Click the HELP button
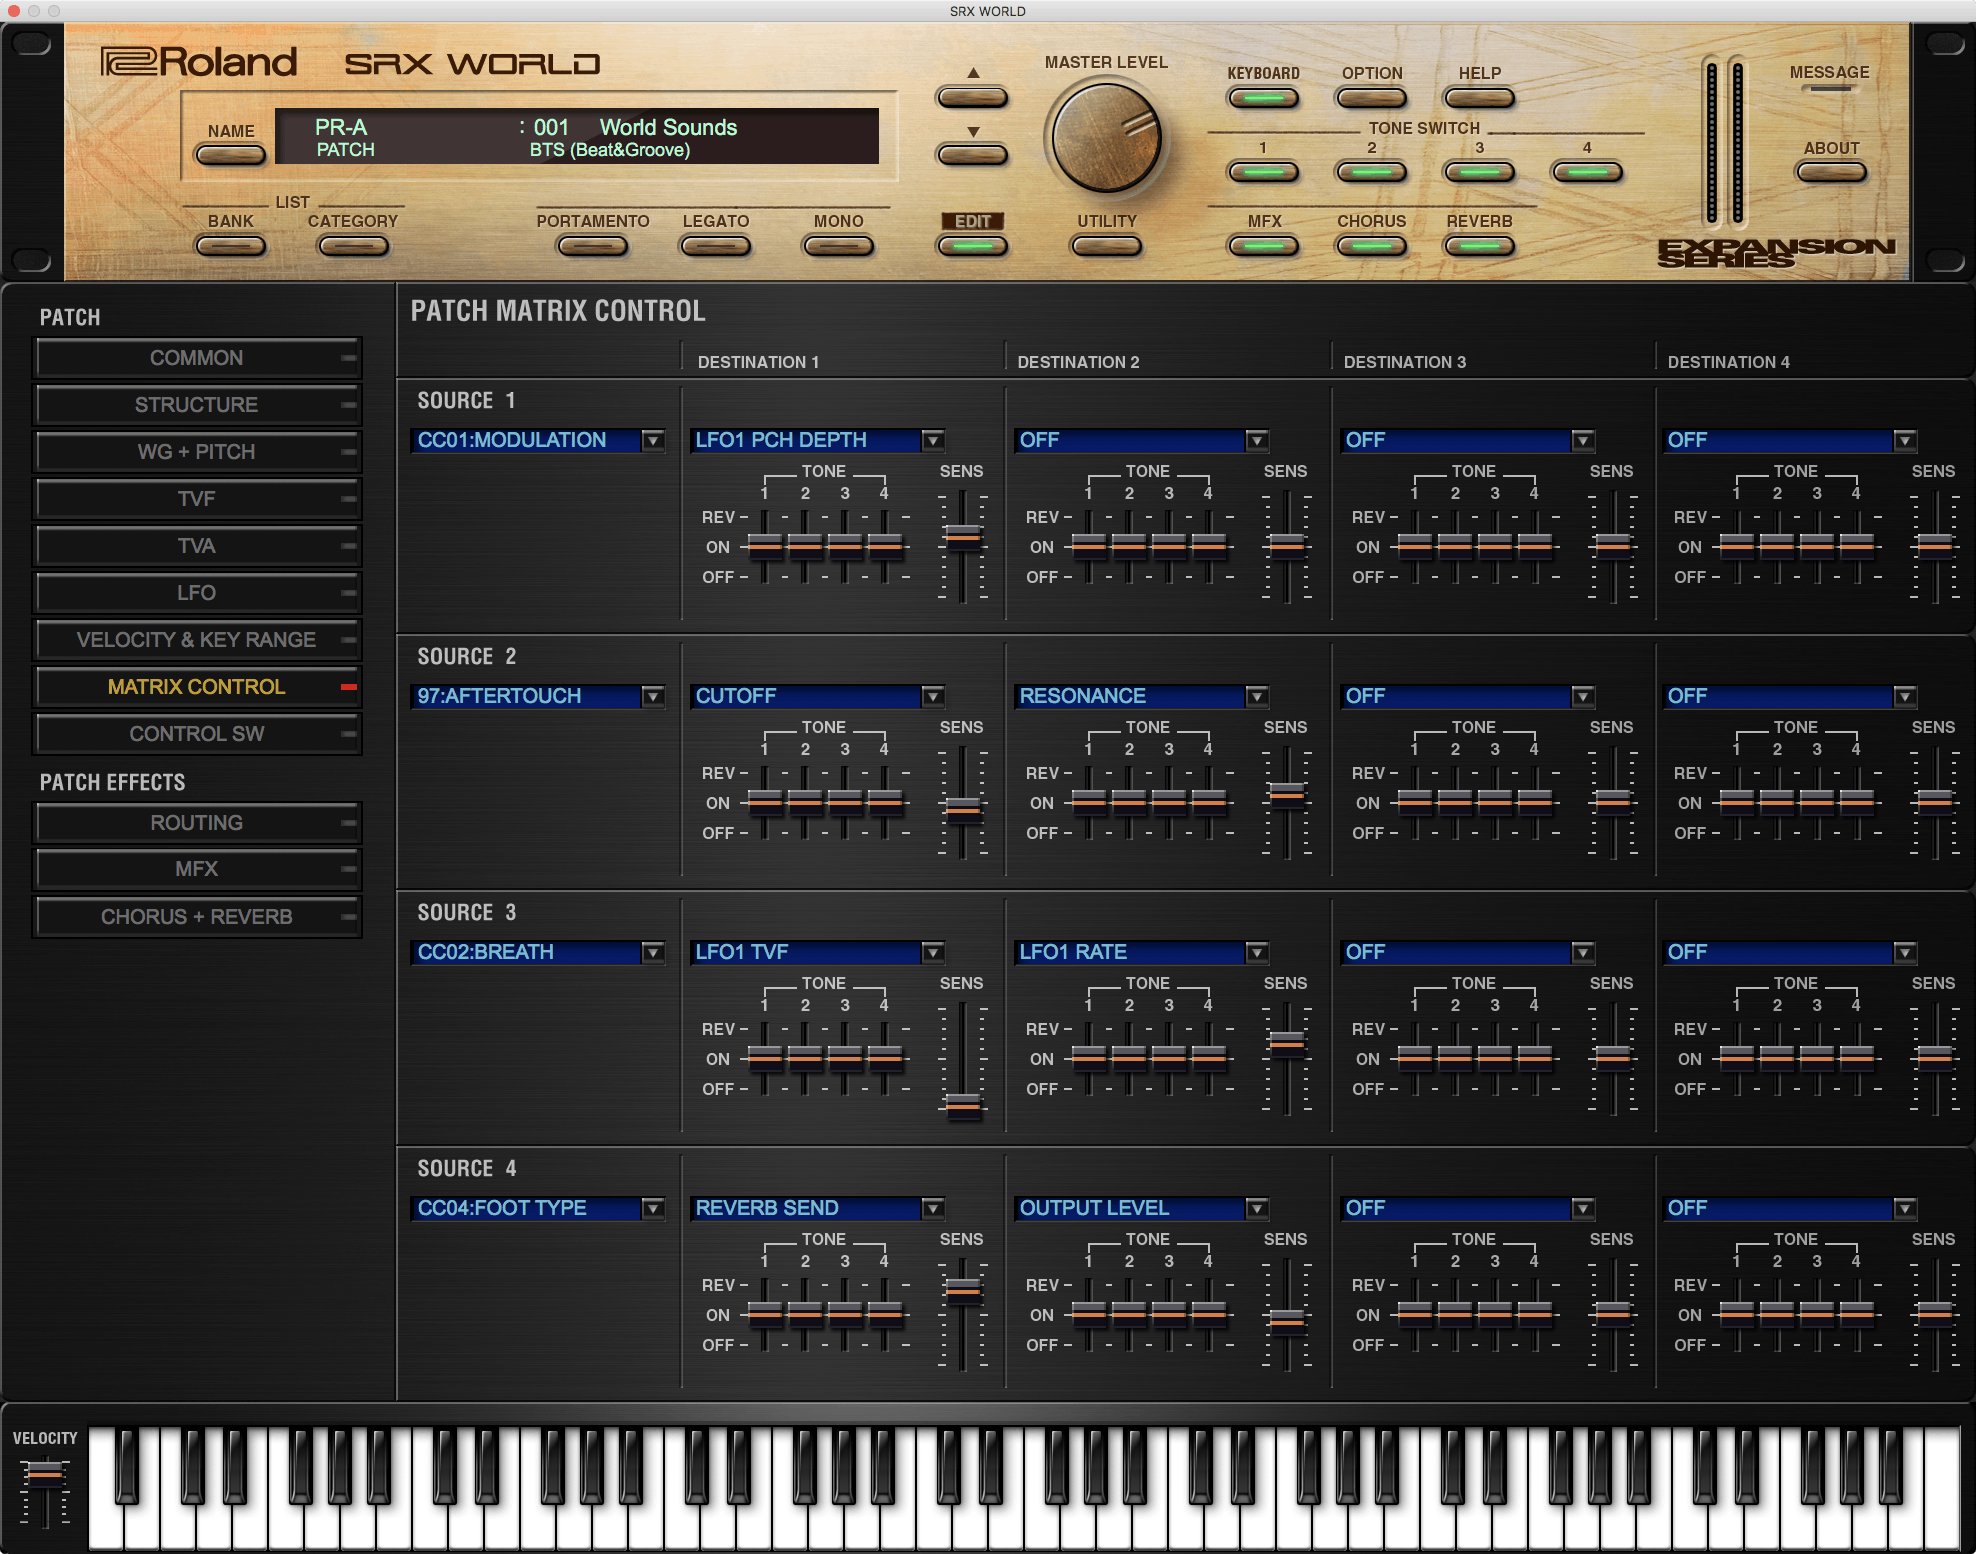The width and height of the screenshot is (1976, 1554). (1479, 97)
